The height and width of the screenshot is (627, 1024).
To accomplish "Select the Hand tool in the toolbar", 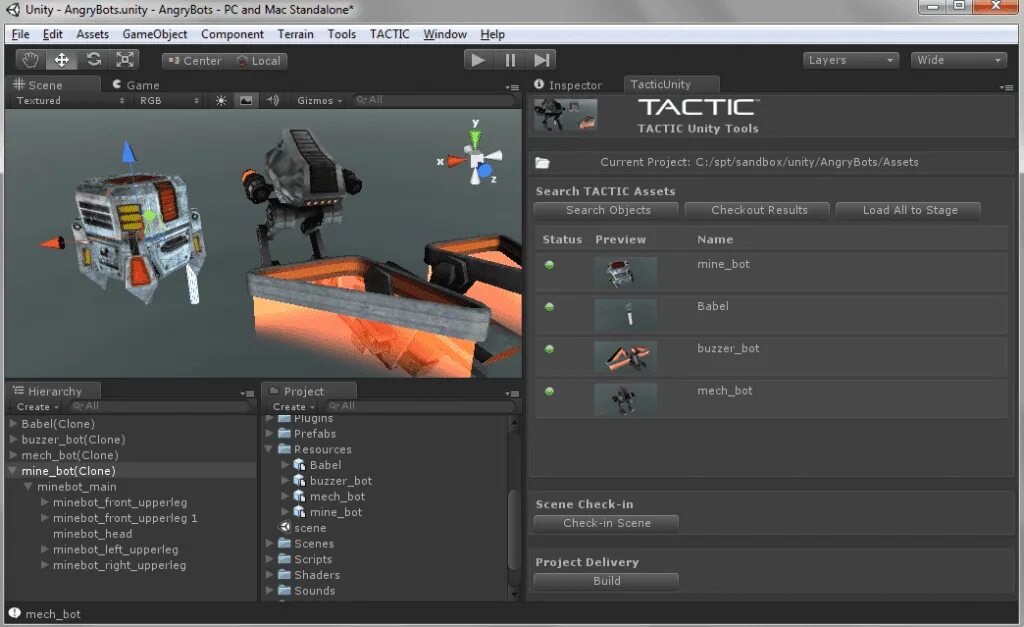I will [x=29, y=60].
